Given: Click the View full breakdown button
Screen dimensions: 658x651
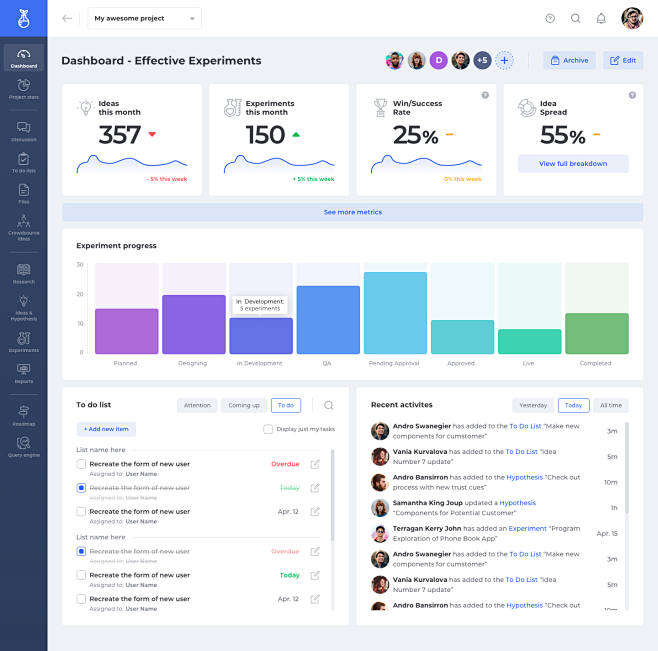Looking at the screenshot, I should pyautogui.click(x=573, y=164).
